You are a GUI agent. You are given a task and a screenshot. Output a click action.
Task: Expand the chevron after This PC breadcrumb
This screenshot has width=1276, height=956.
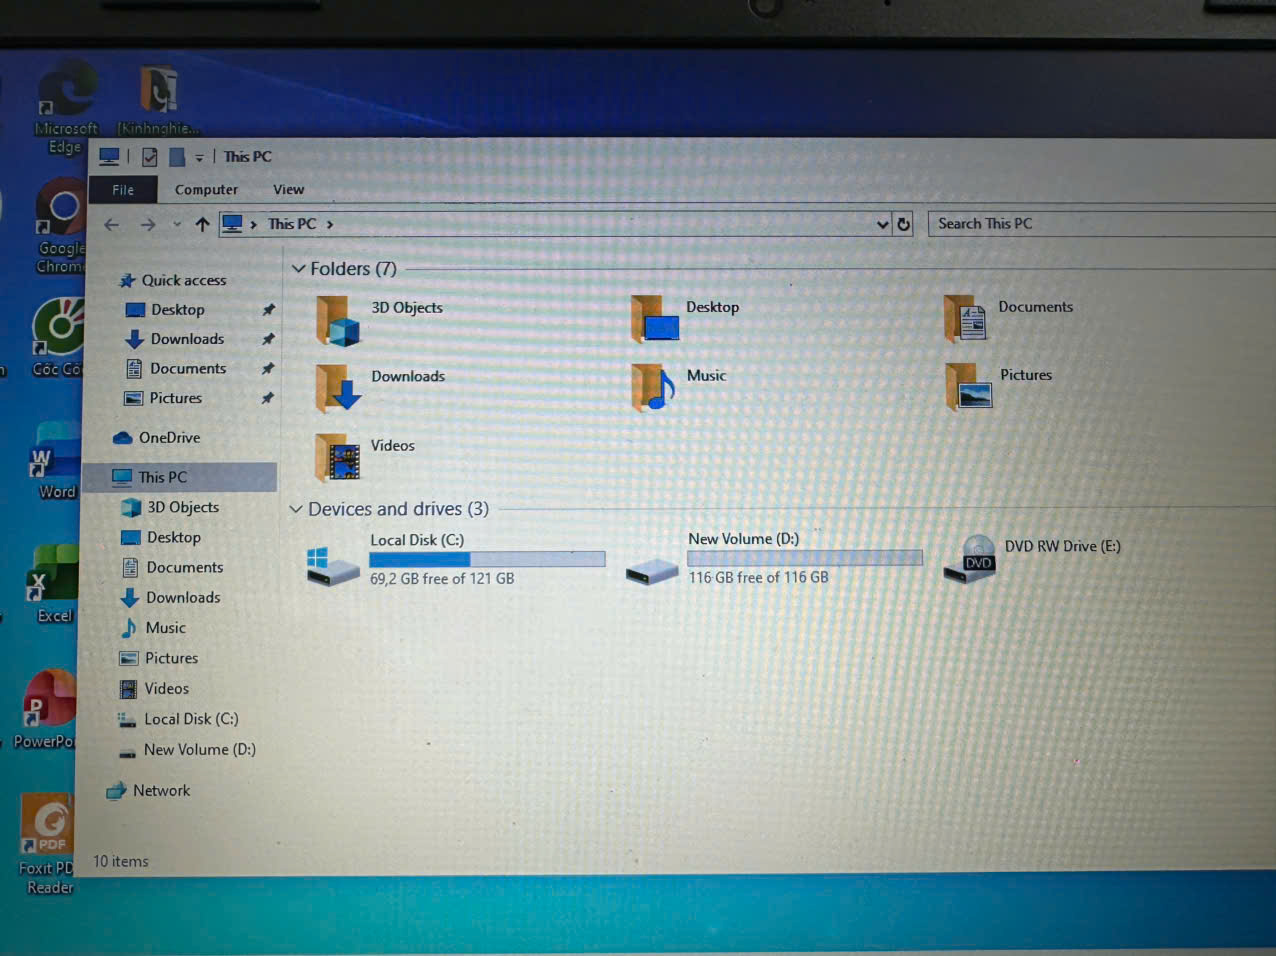(330, 224)
